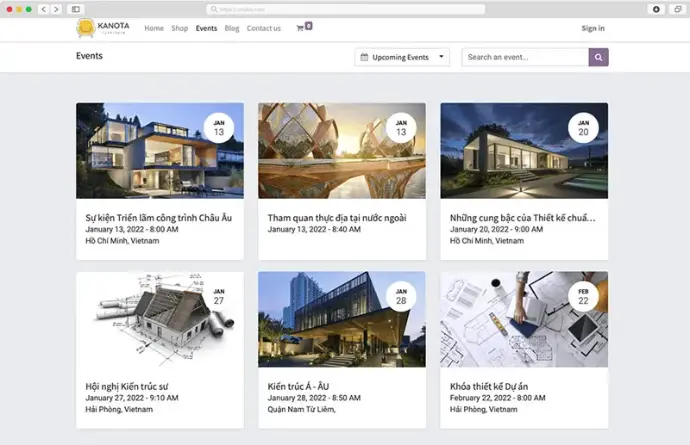Click the browser address bar

pos(345,9)
